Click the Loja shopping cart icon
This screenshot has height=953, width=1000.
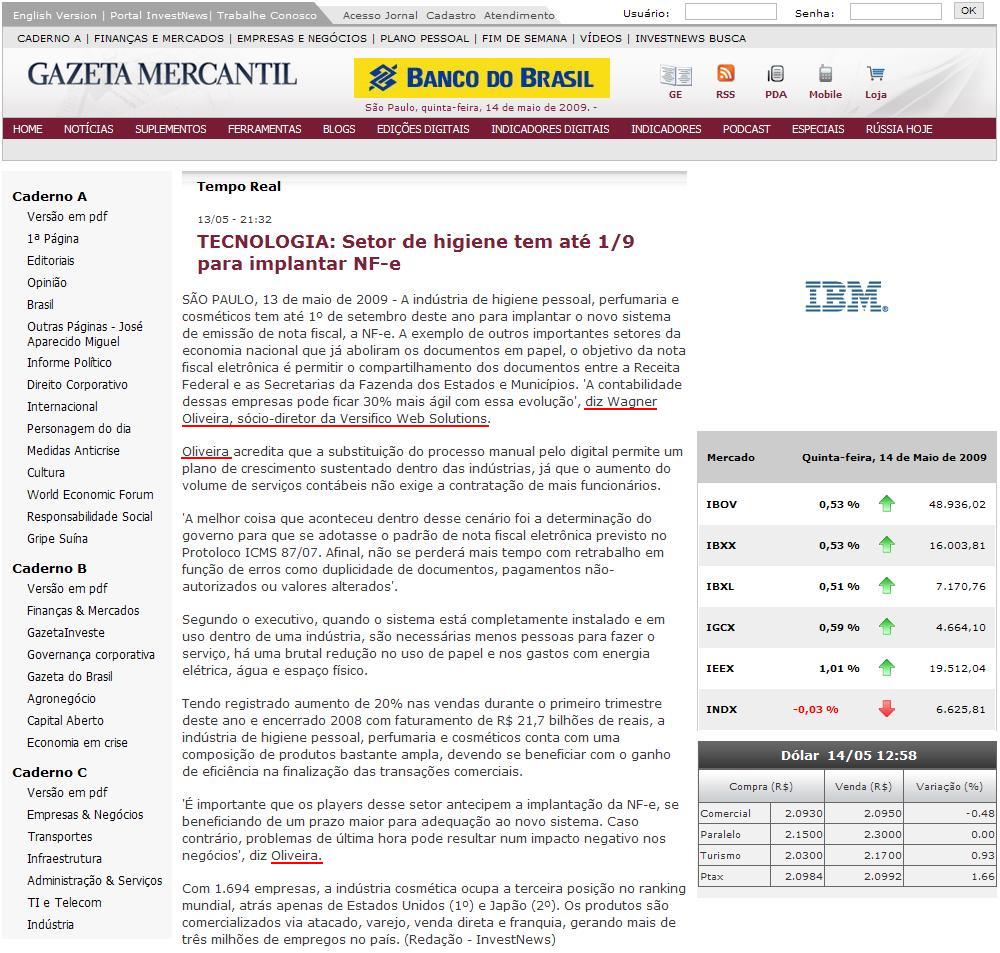point(875,74)
